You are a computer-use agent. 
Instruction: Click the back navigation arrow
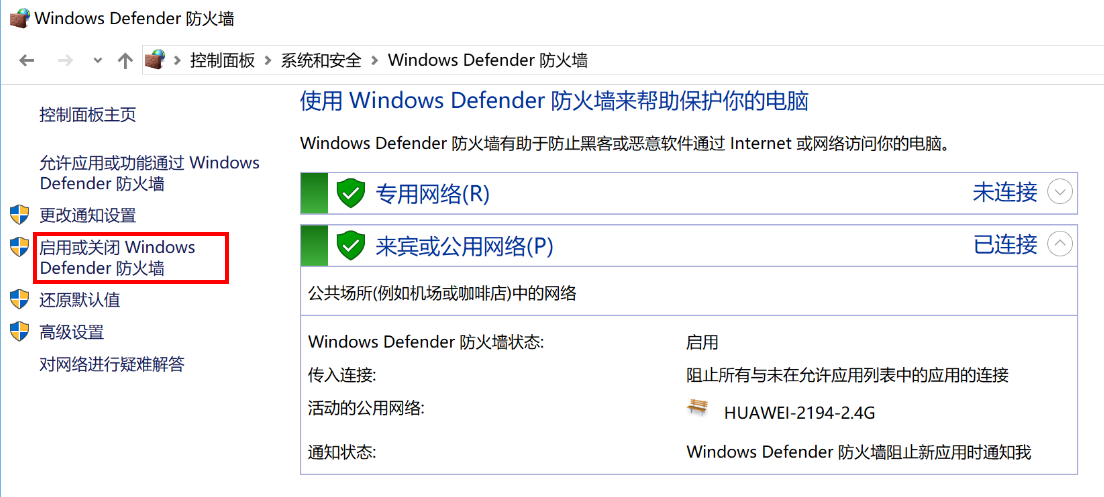27,60
